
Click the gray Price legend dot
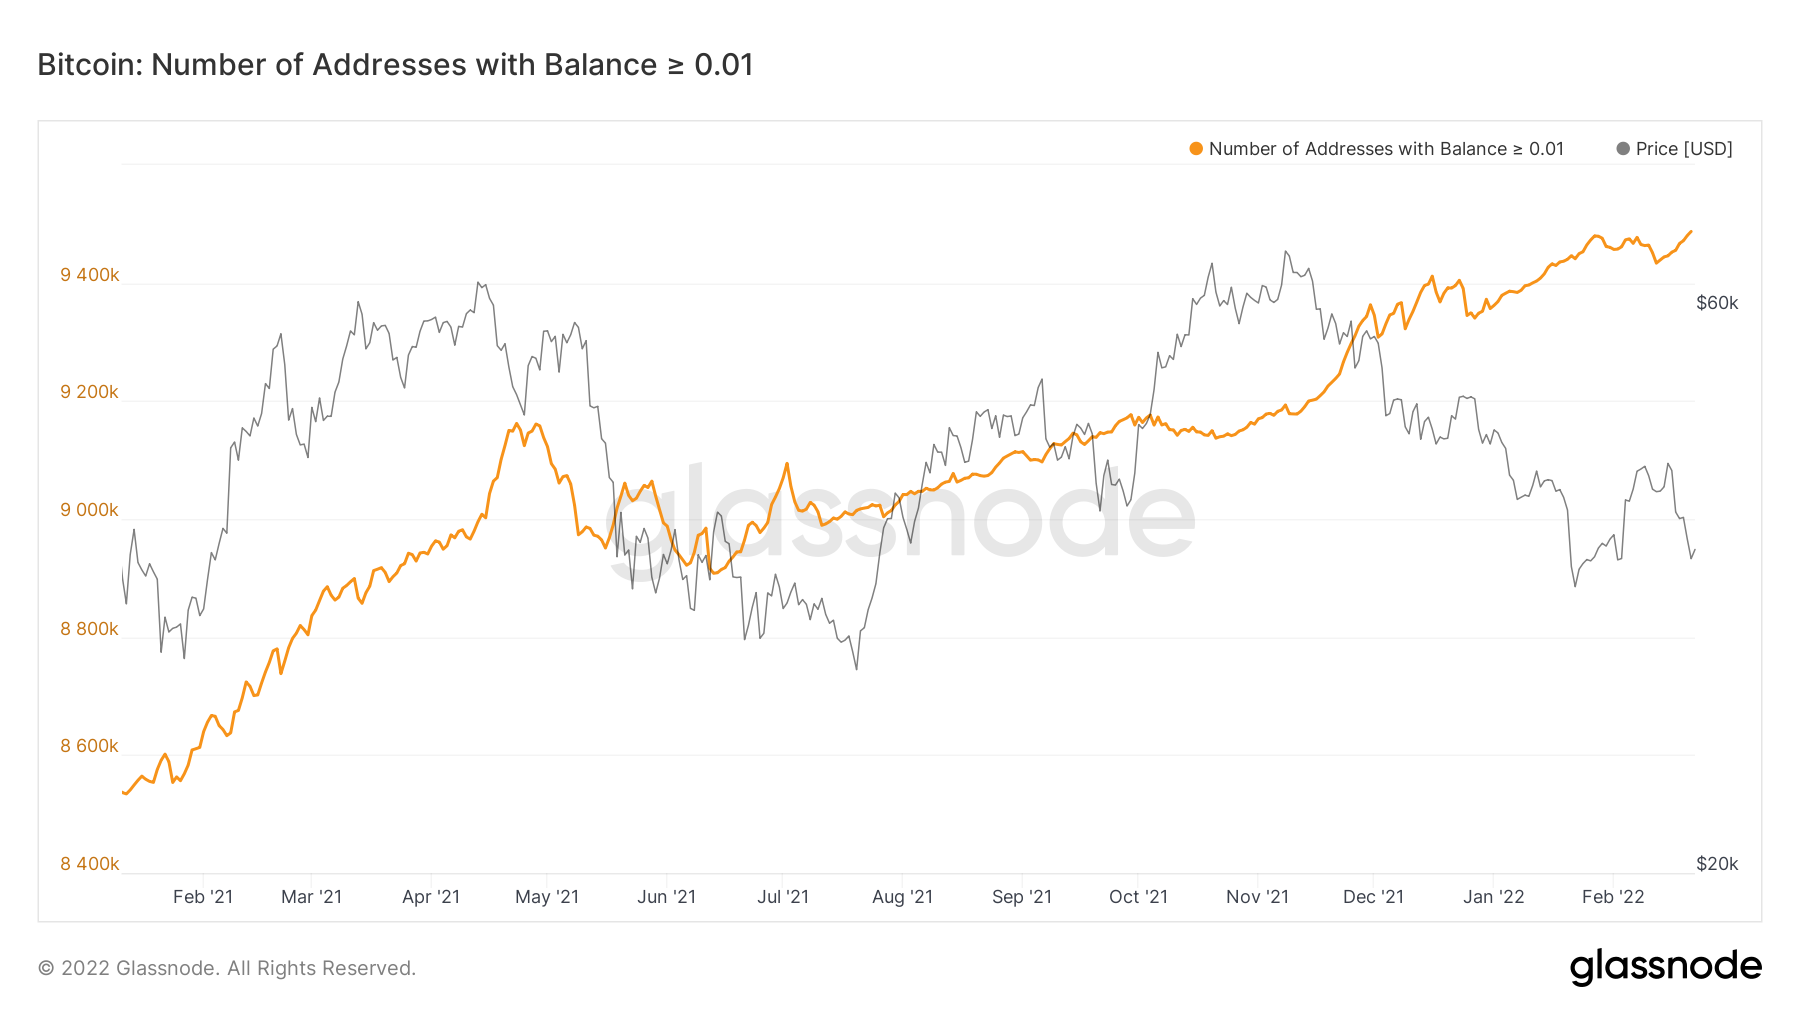(1623, 149)
